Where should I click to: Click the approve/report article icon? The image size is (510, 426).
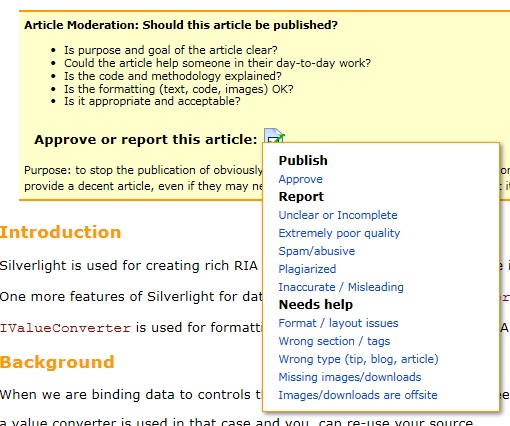coord(274,136)
